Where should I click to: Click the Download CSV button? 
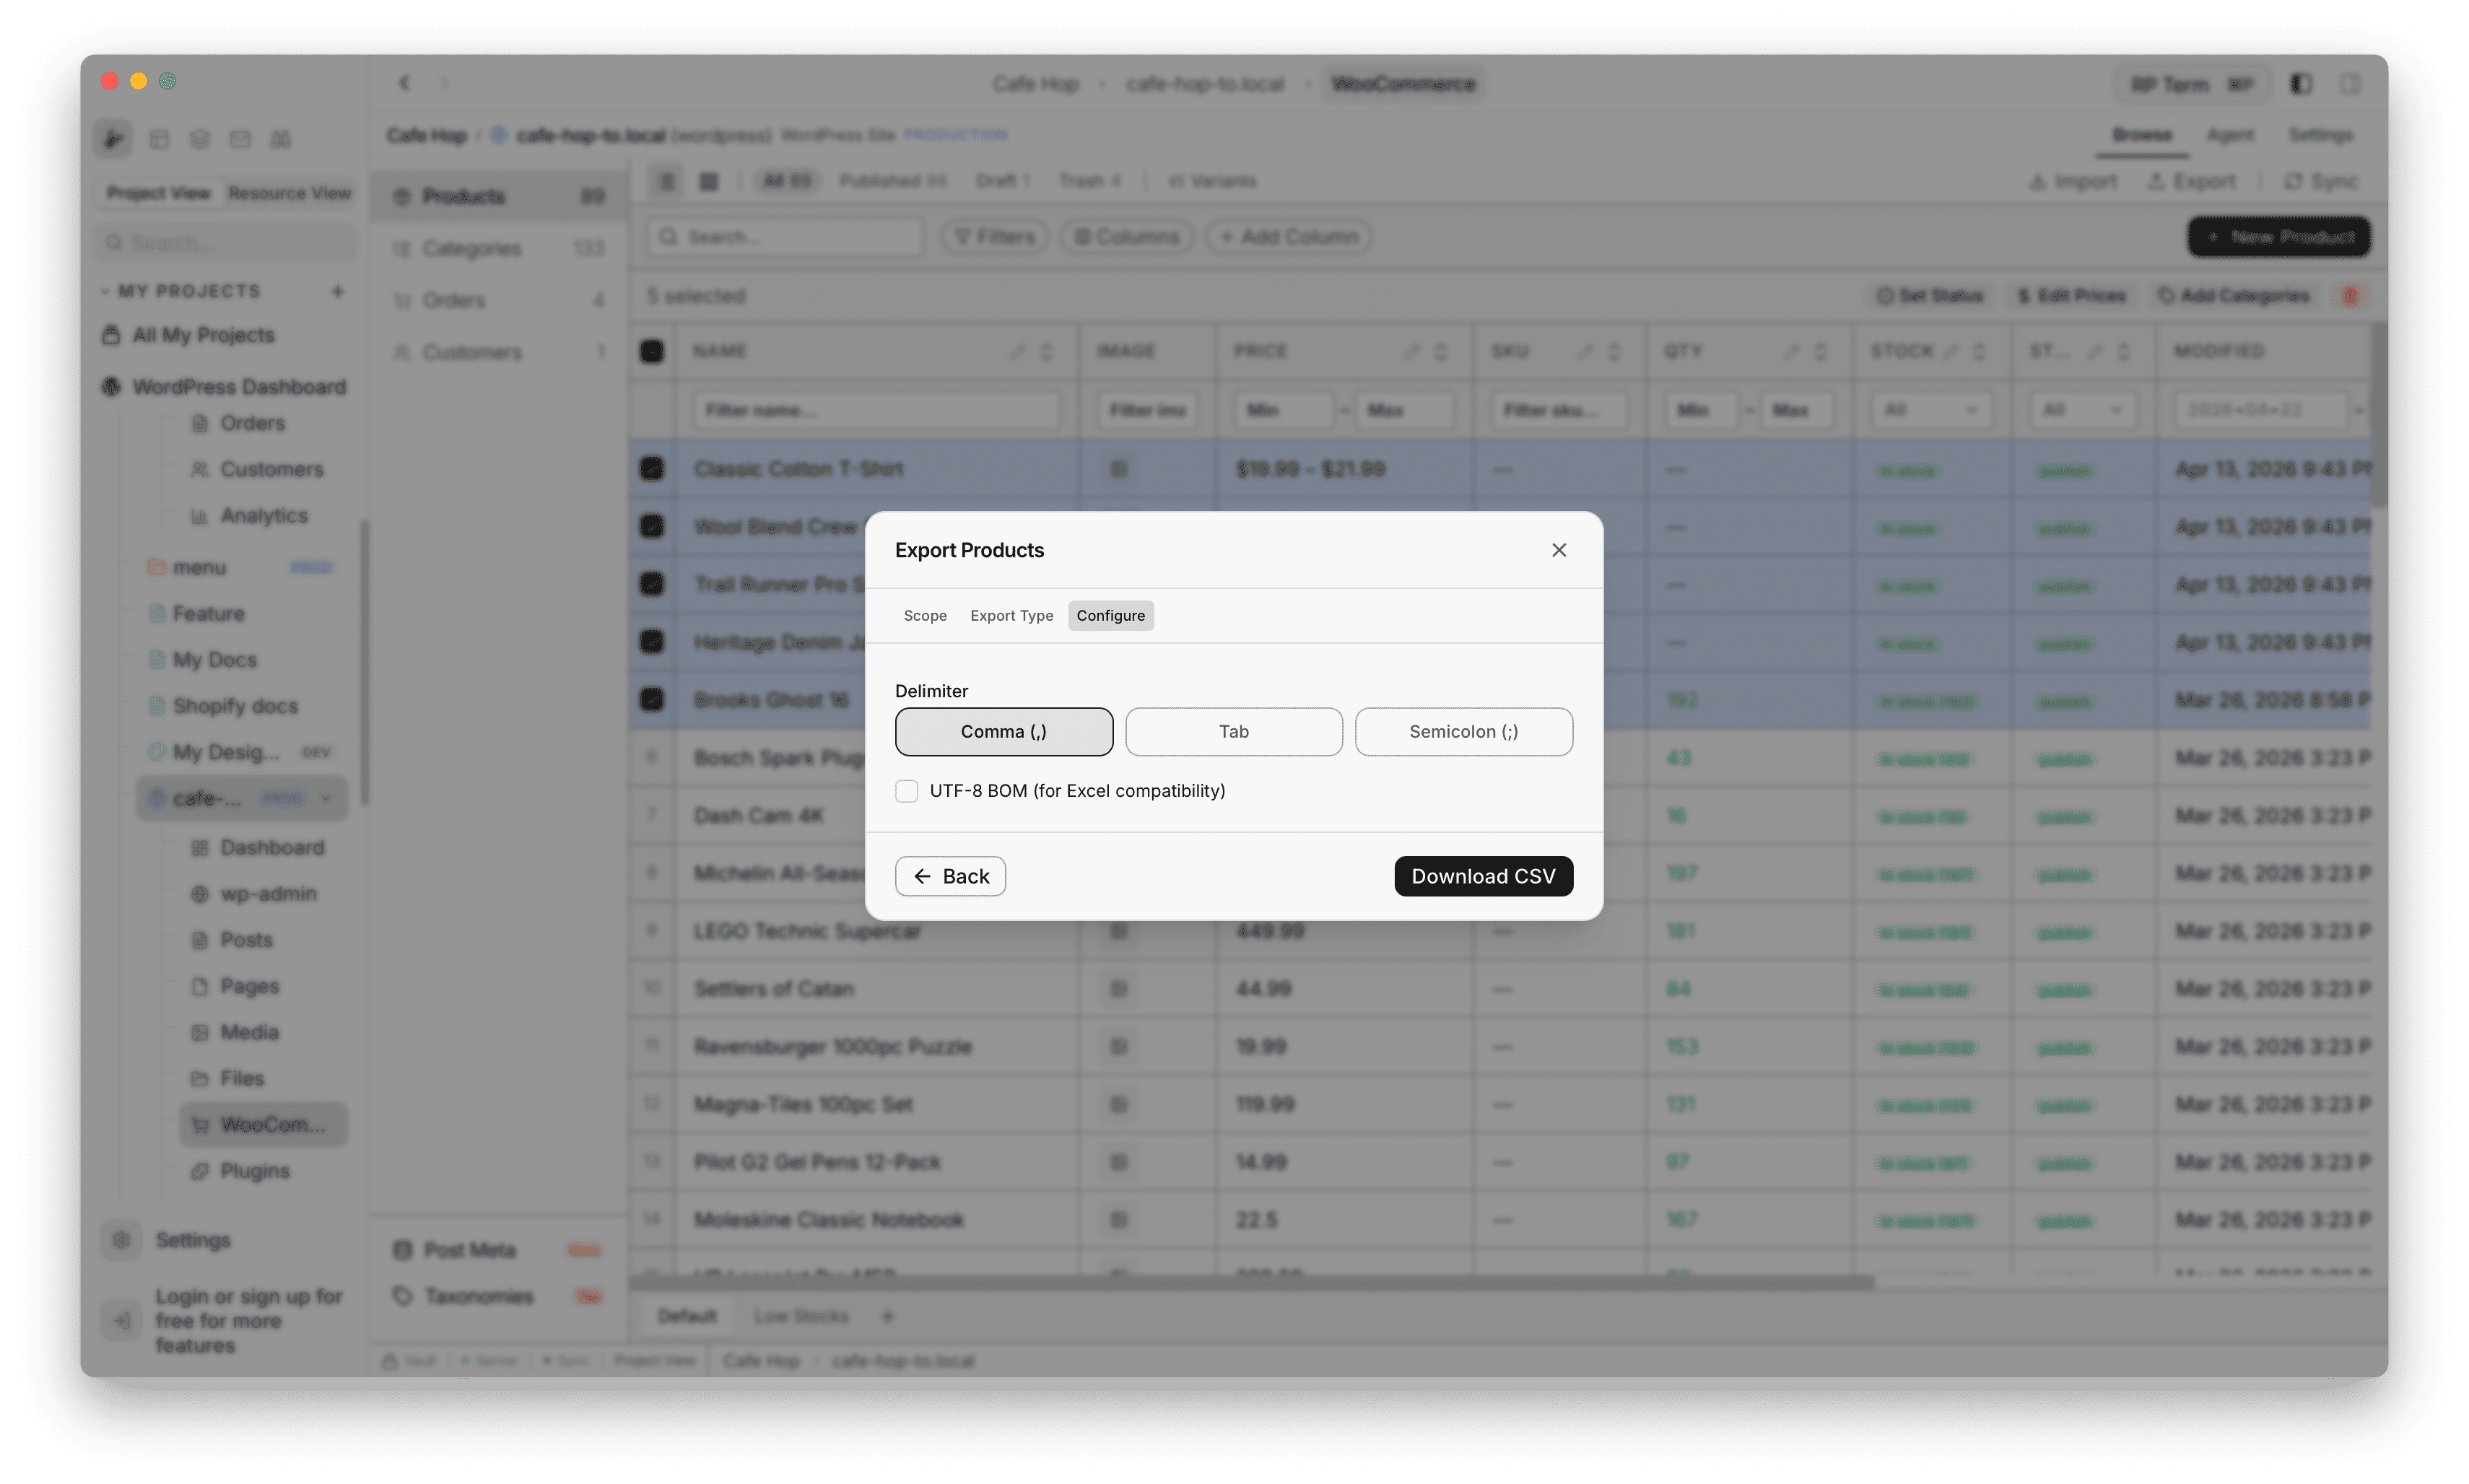(x=1483, y=875)
